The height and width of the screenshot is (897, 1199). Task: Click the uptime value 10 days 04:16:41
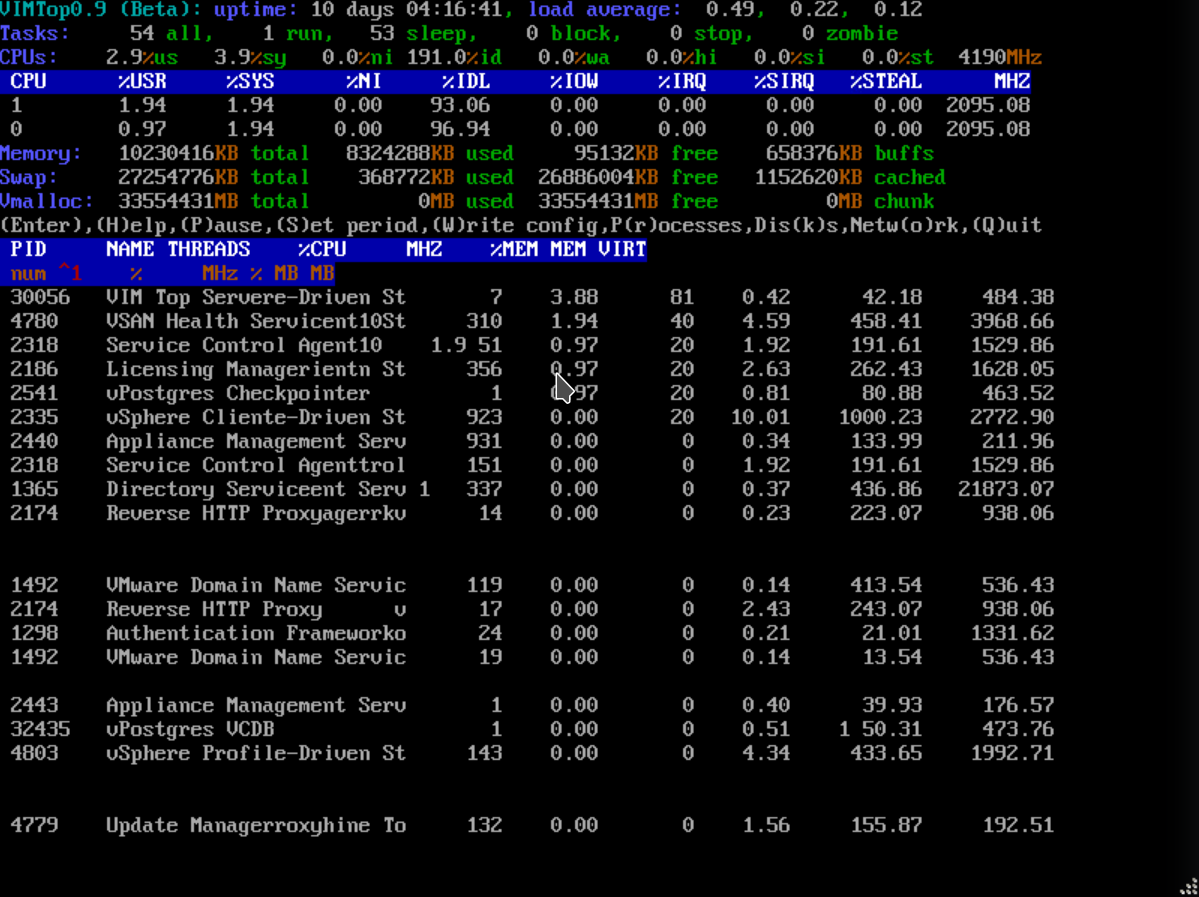click(x=407, y=10)
